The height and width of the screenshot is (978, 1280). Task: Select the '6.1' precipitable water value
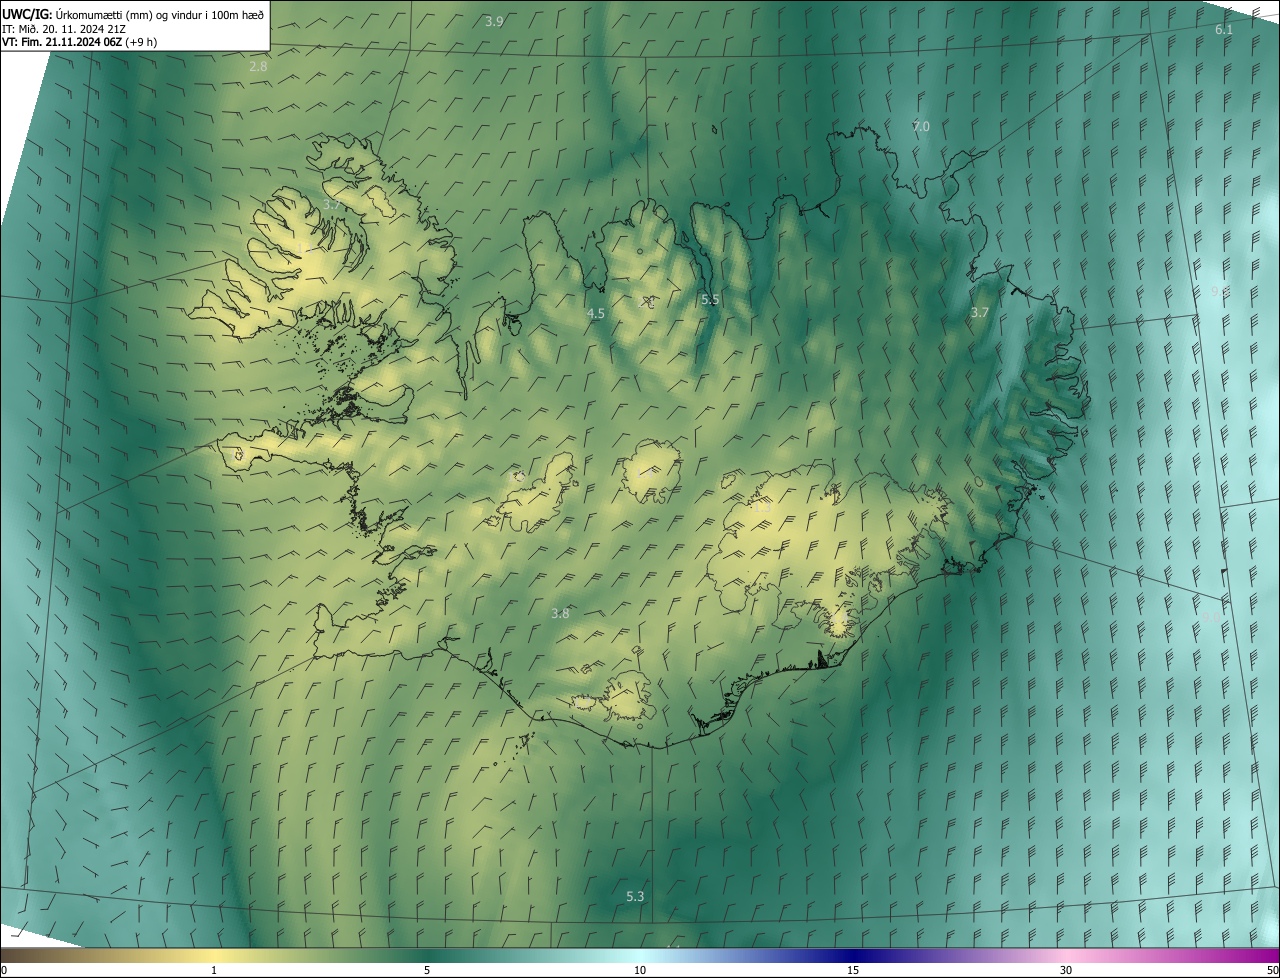point(1224,30)
